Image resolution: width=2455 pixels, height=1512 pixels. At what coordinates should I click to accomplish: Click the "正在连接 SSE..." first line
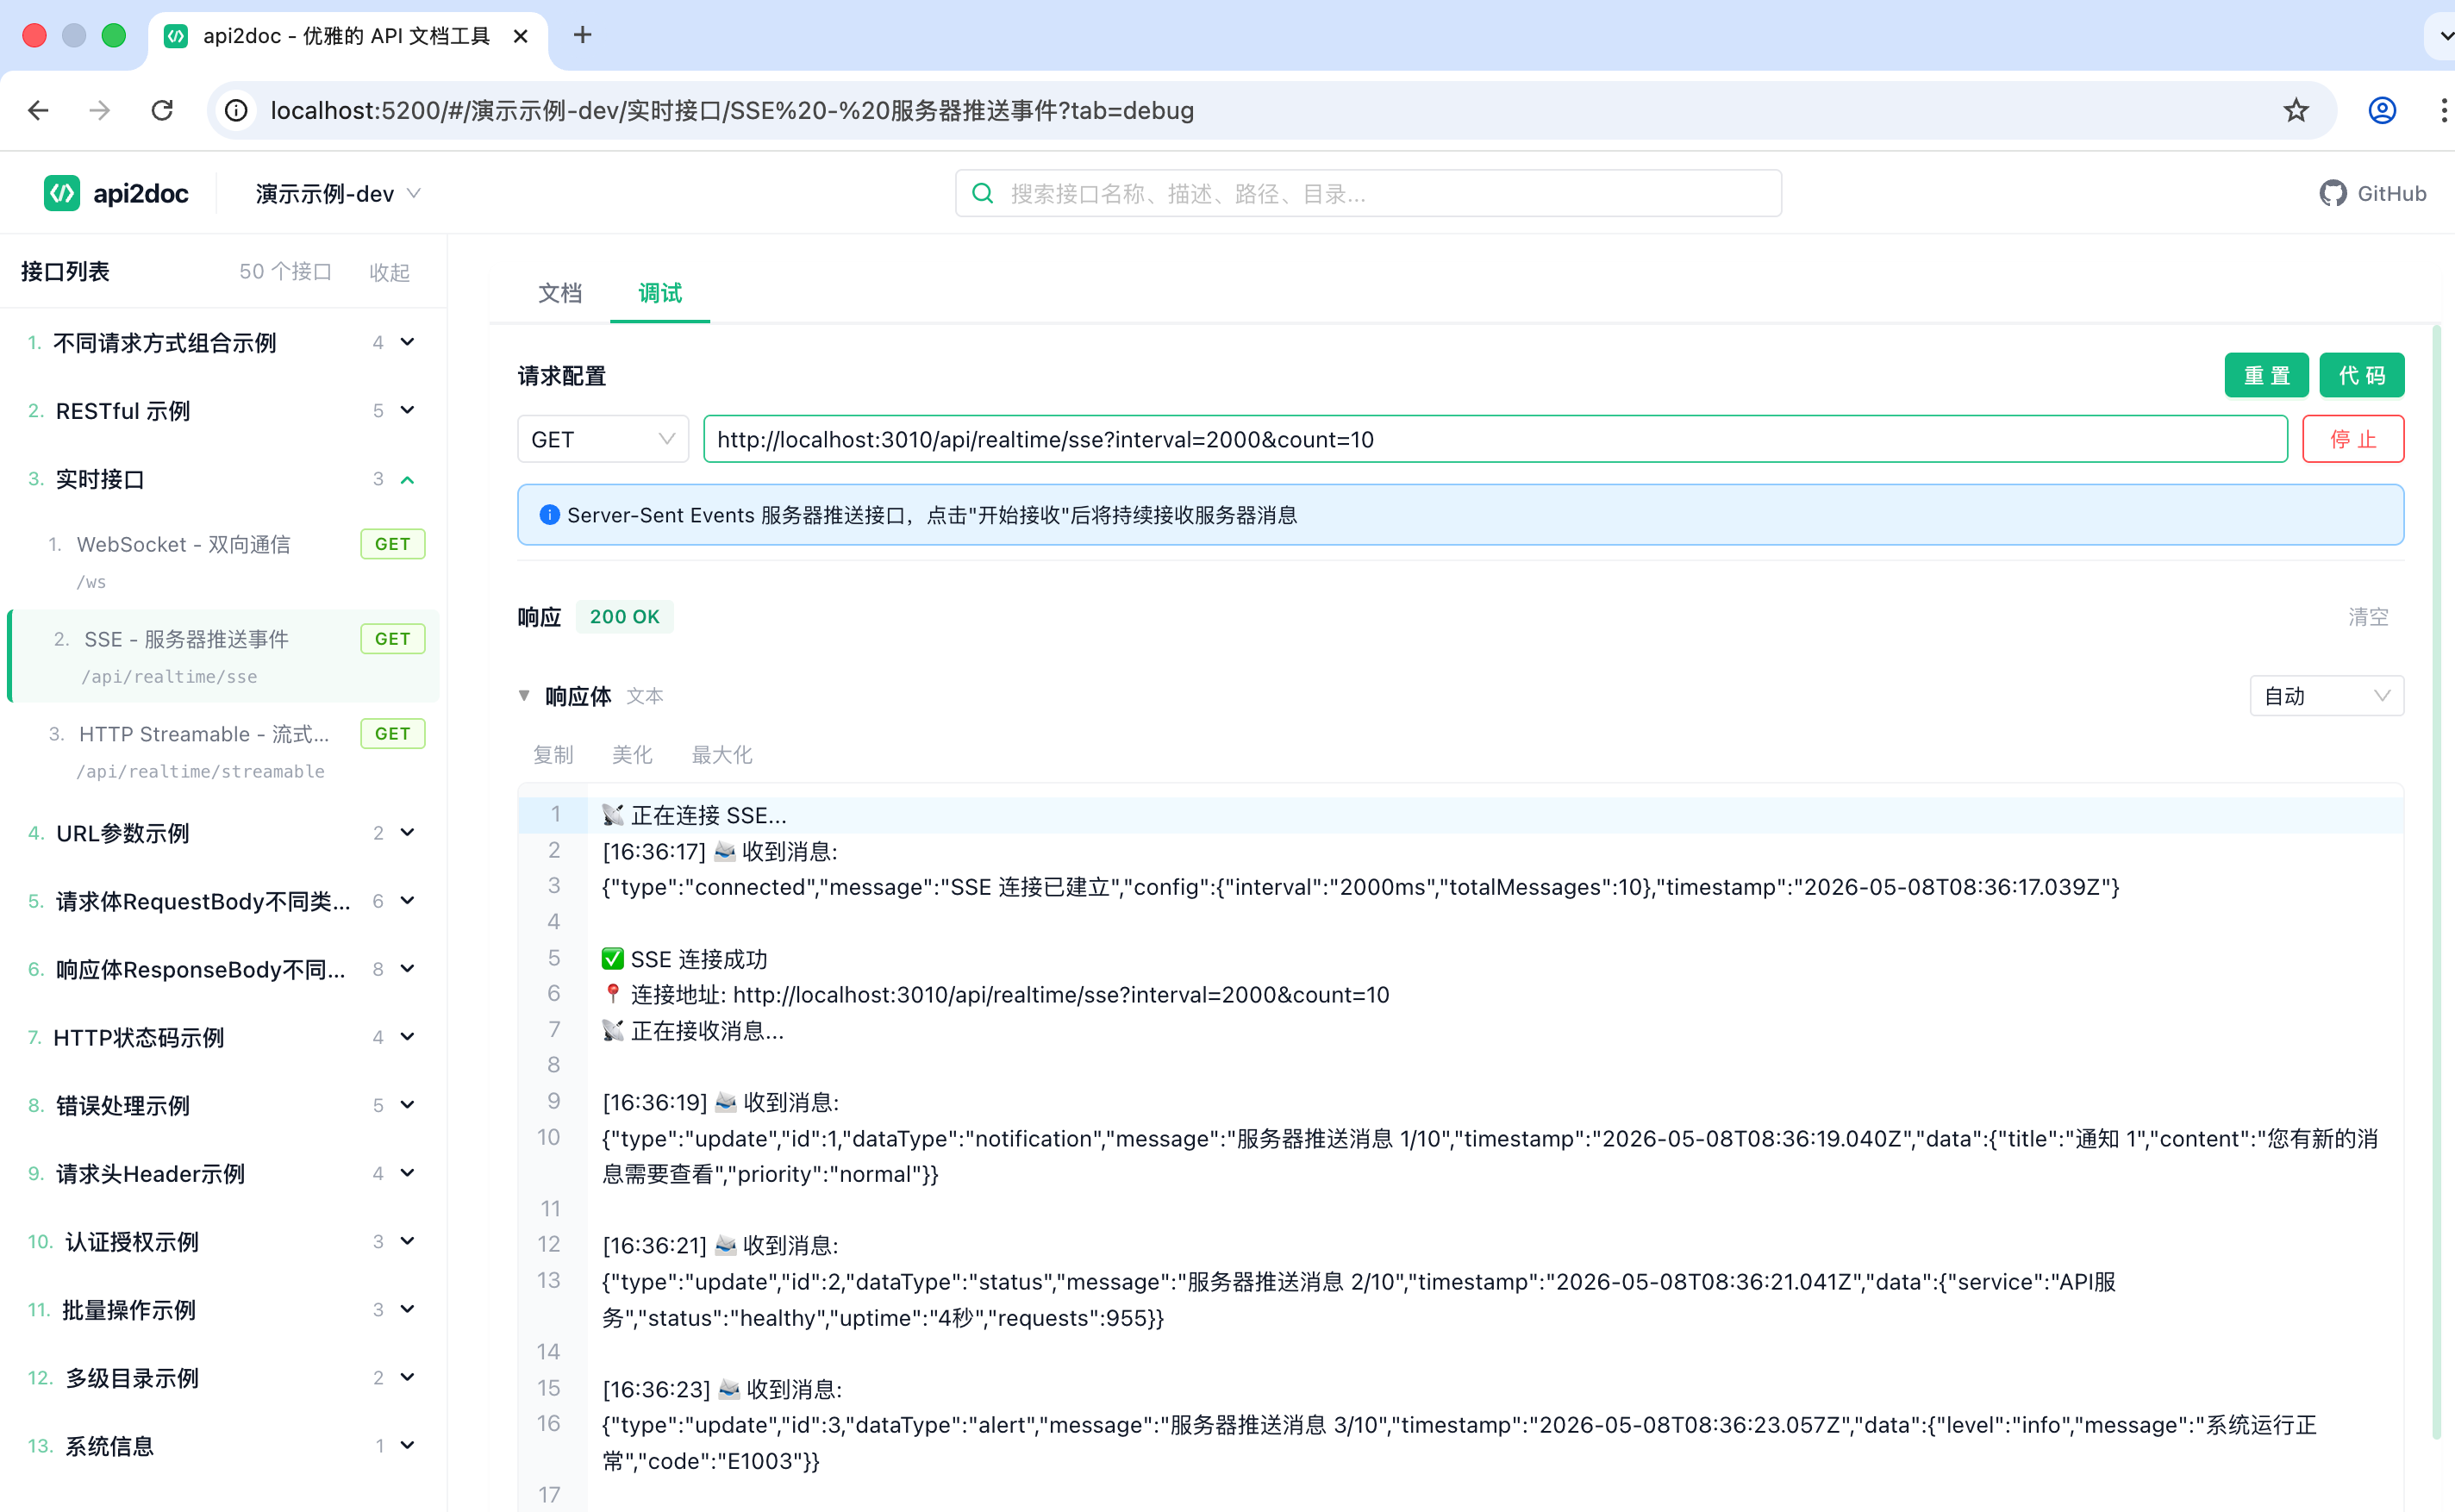point(694,815)
